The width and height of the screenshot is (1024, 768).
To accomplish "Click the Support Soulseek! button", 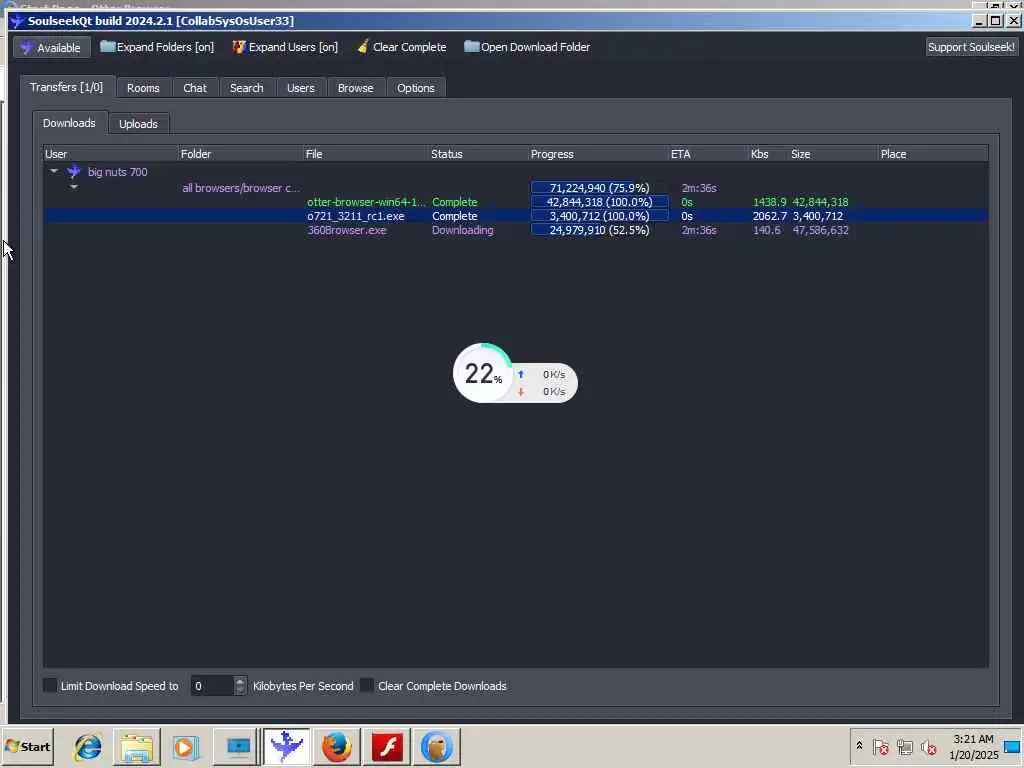I will coord(971,47).
